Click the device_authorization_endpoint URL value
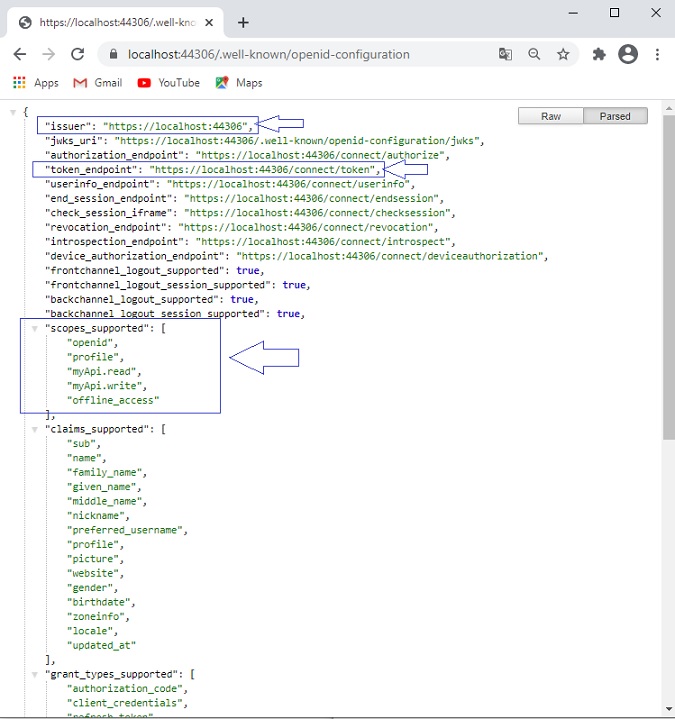The width and height of the screenshot is (675, 719). (389, 256)
